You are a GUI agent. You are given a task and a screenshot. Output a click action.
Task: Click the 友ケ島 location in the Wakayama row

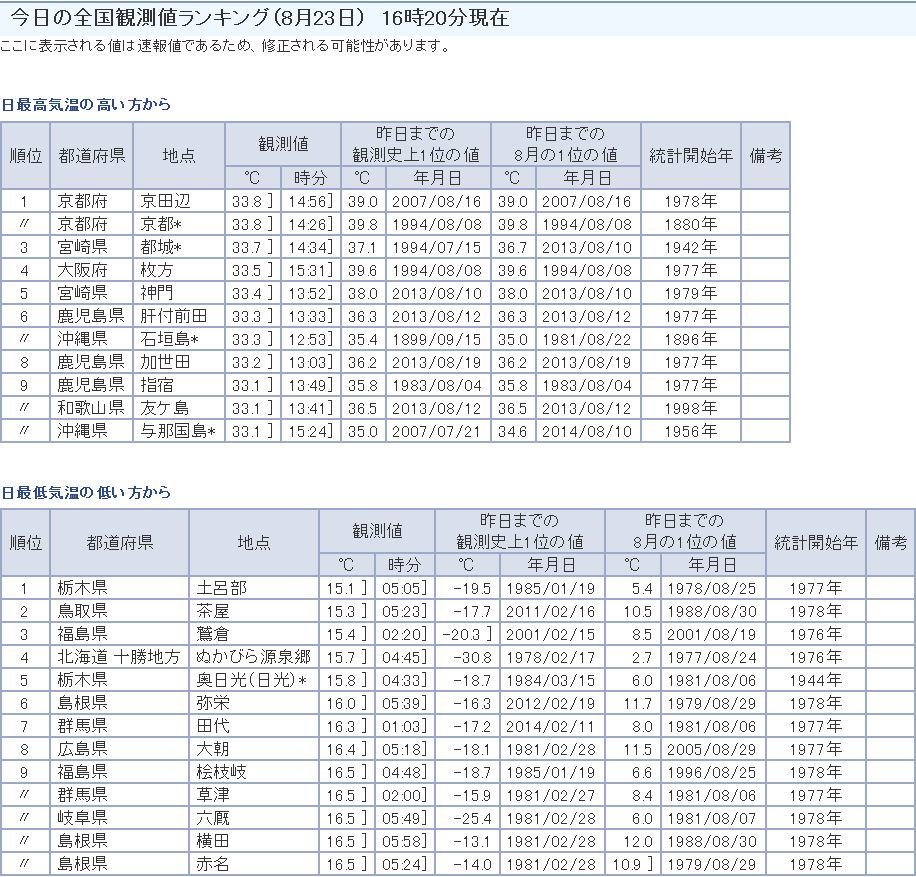point(164,408)
